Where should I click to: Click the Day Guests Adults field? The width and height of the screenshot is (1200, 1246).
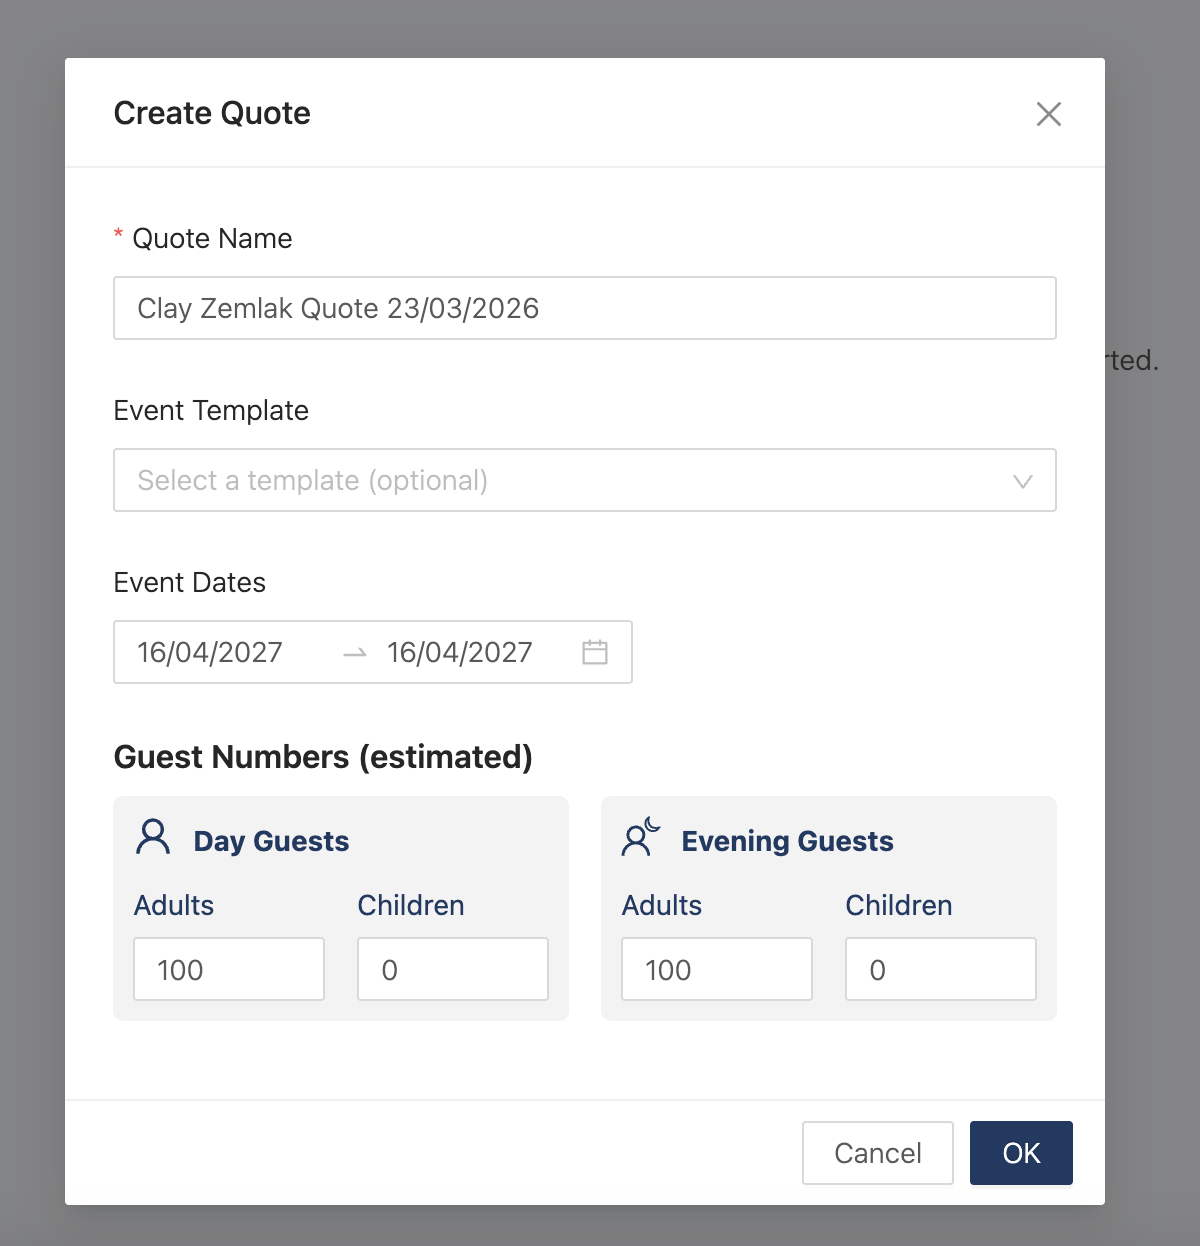click(229, 969)
